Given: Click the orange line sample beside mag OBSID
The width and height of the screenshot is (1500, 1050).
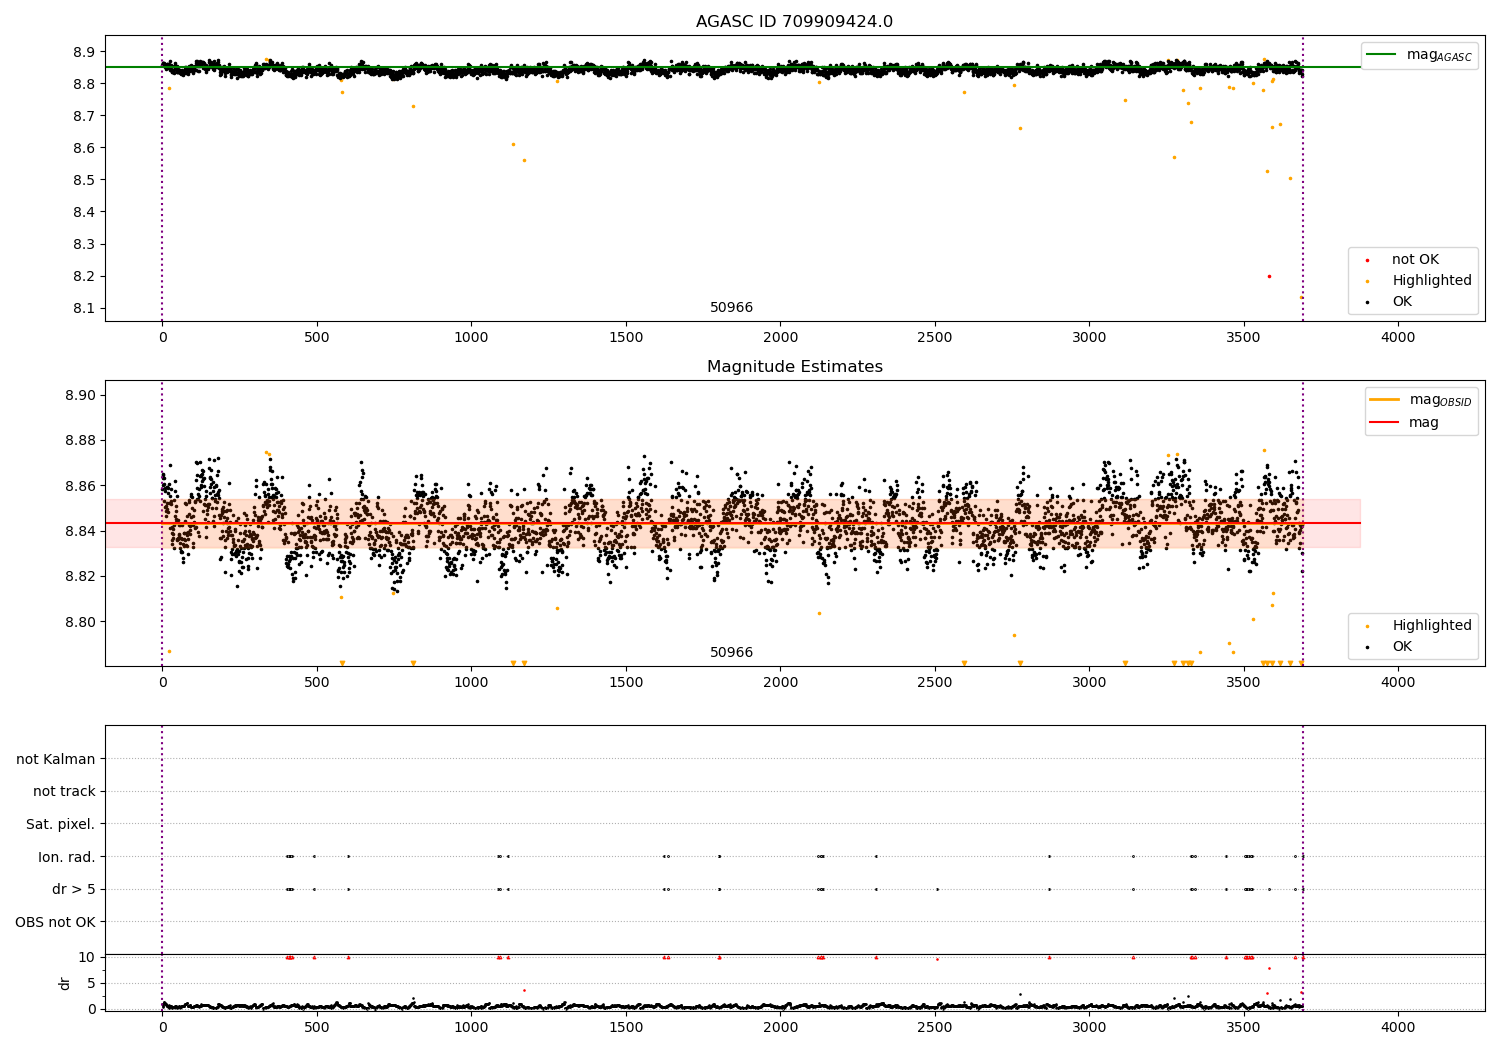Looking at the screenshot, I should click(x=1384, y=400).
